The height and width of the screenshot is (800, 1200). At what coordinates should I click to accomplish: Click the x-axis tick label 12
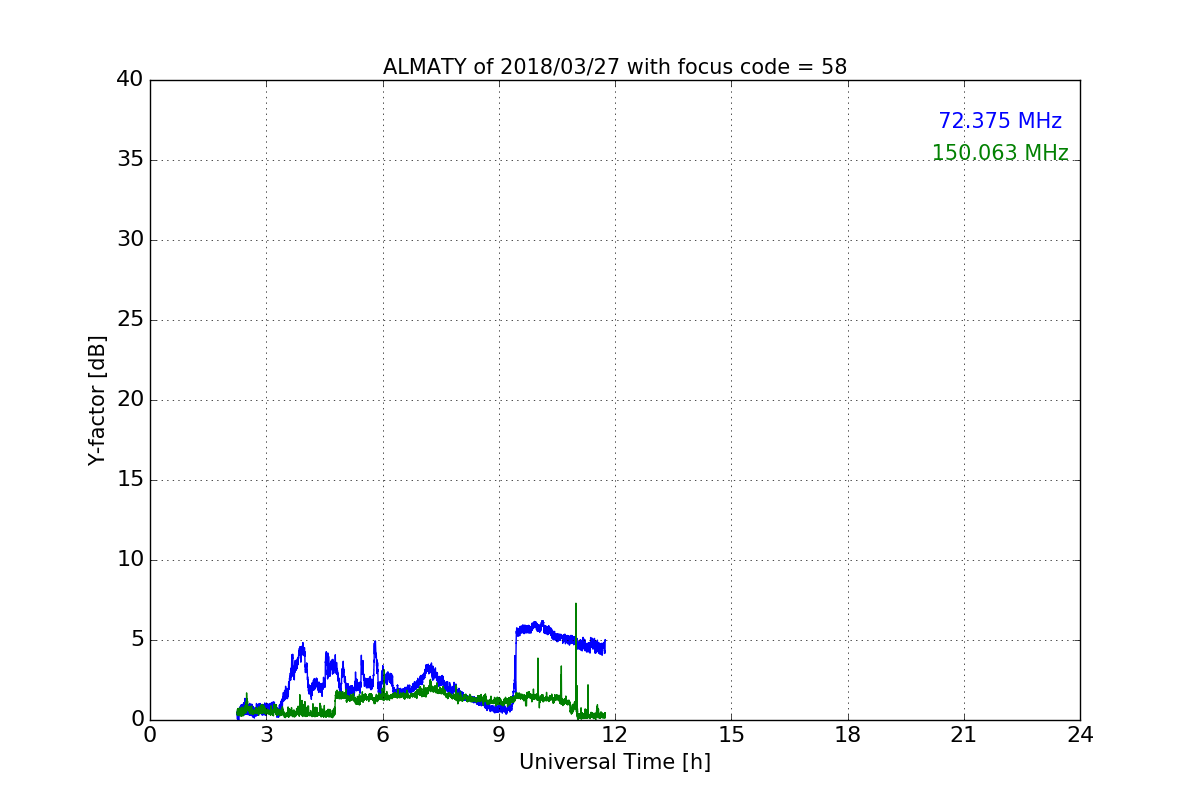point(615,735)
